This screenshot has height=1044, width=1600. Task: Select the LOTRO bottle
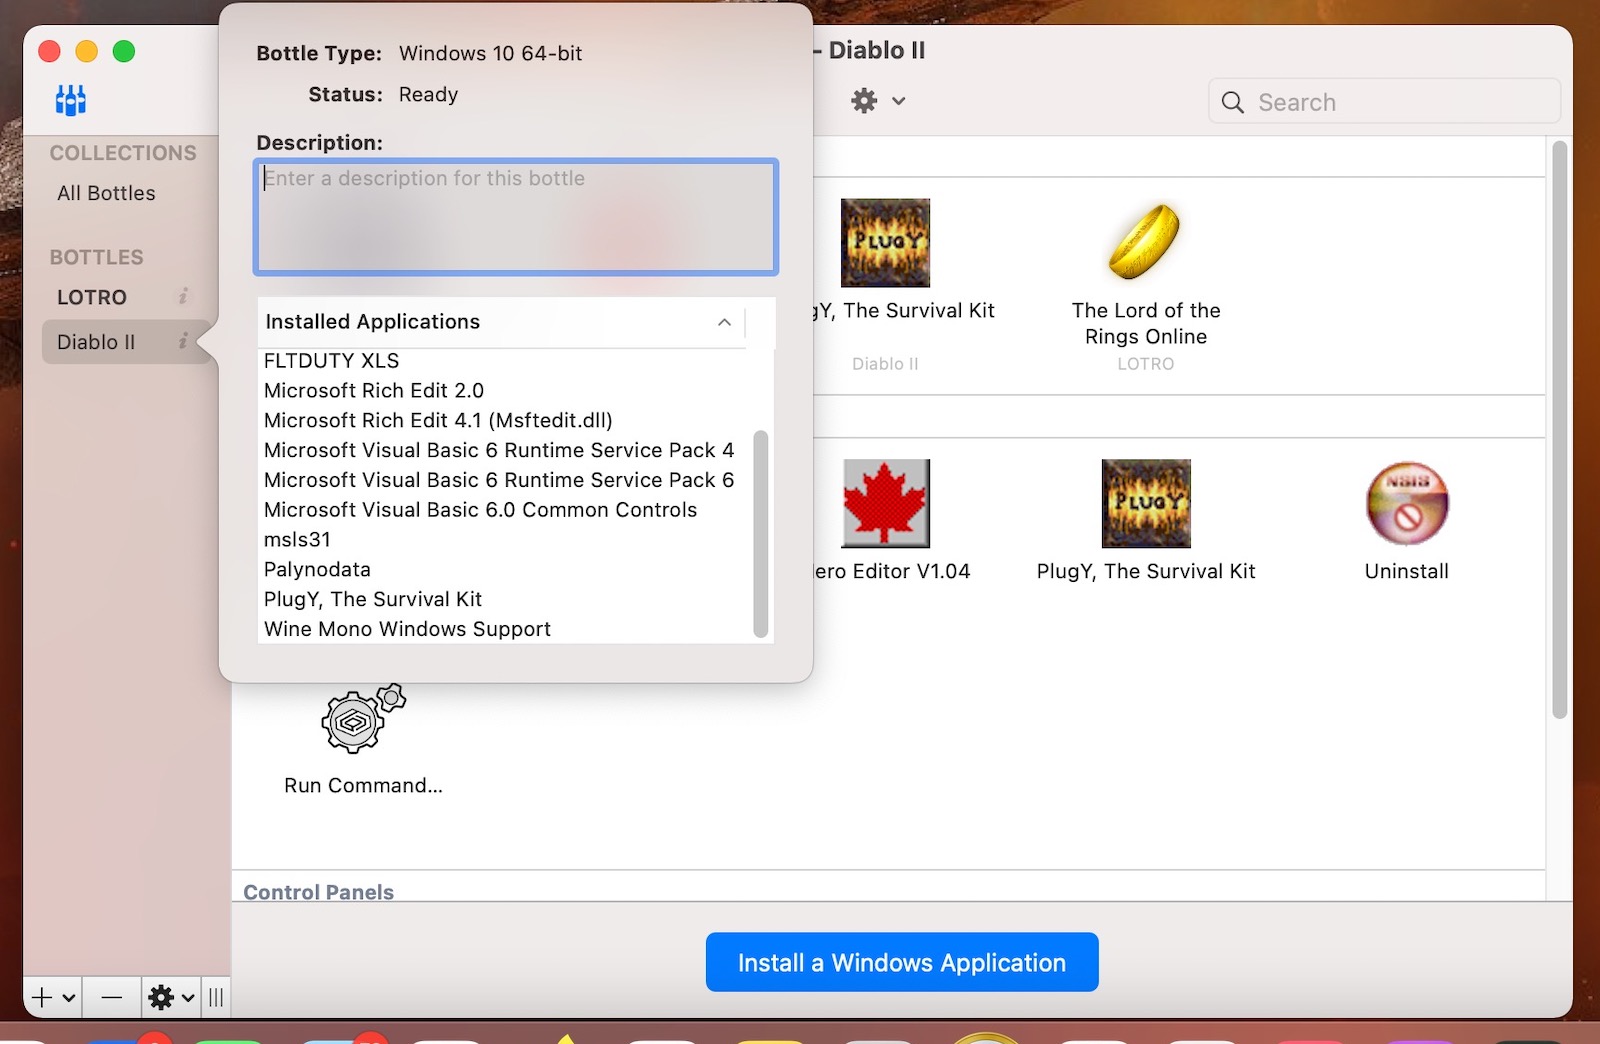click(x=92, y=297)
